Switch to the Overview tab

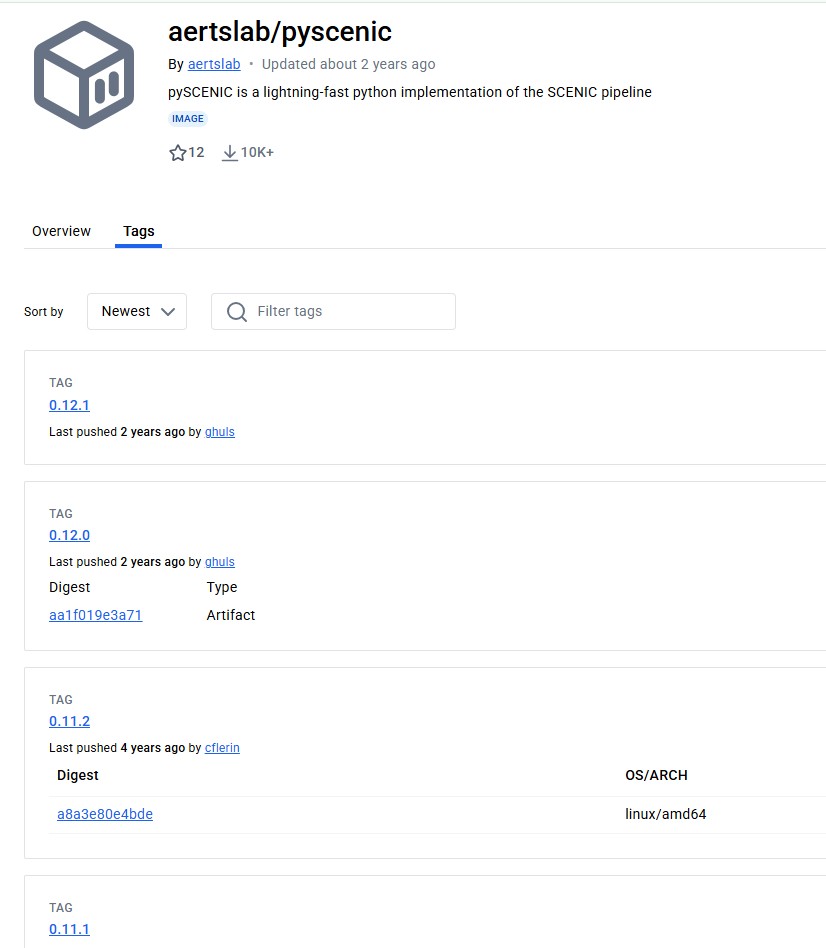coord(61,231)
